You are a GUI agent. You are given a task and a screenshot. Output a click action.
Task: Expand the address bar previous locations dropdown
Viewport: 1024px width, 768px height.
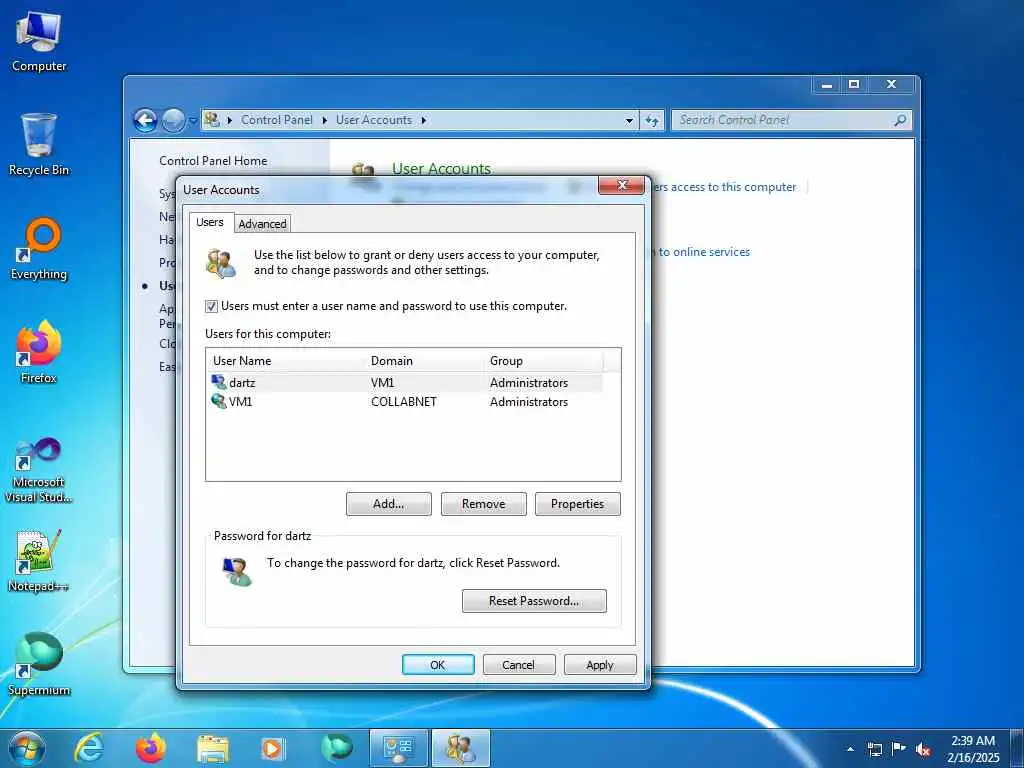pyautogui.click(x=629, y=121)
